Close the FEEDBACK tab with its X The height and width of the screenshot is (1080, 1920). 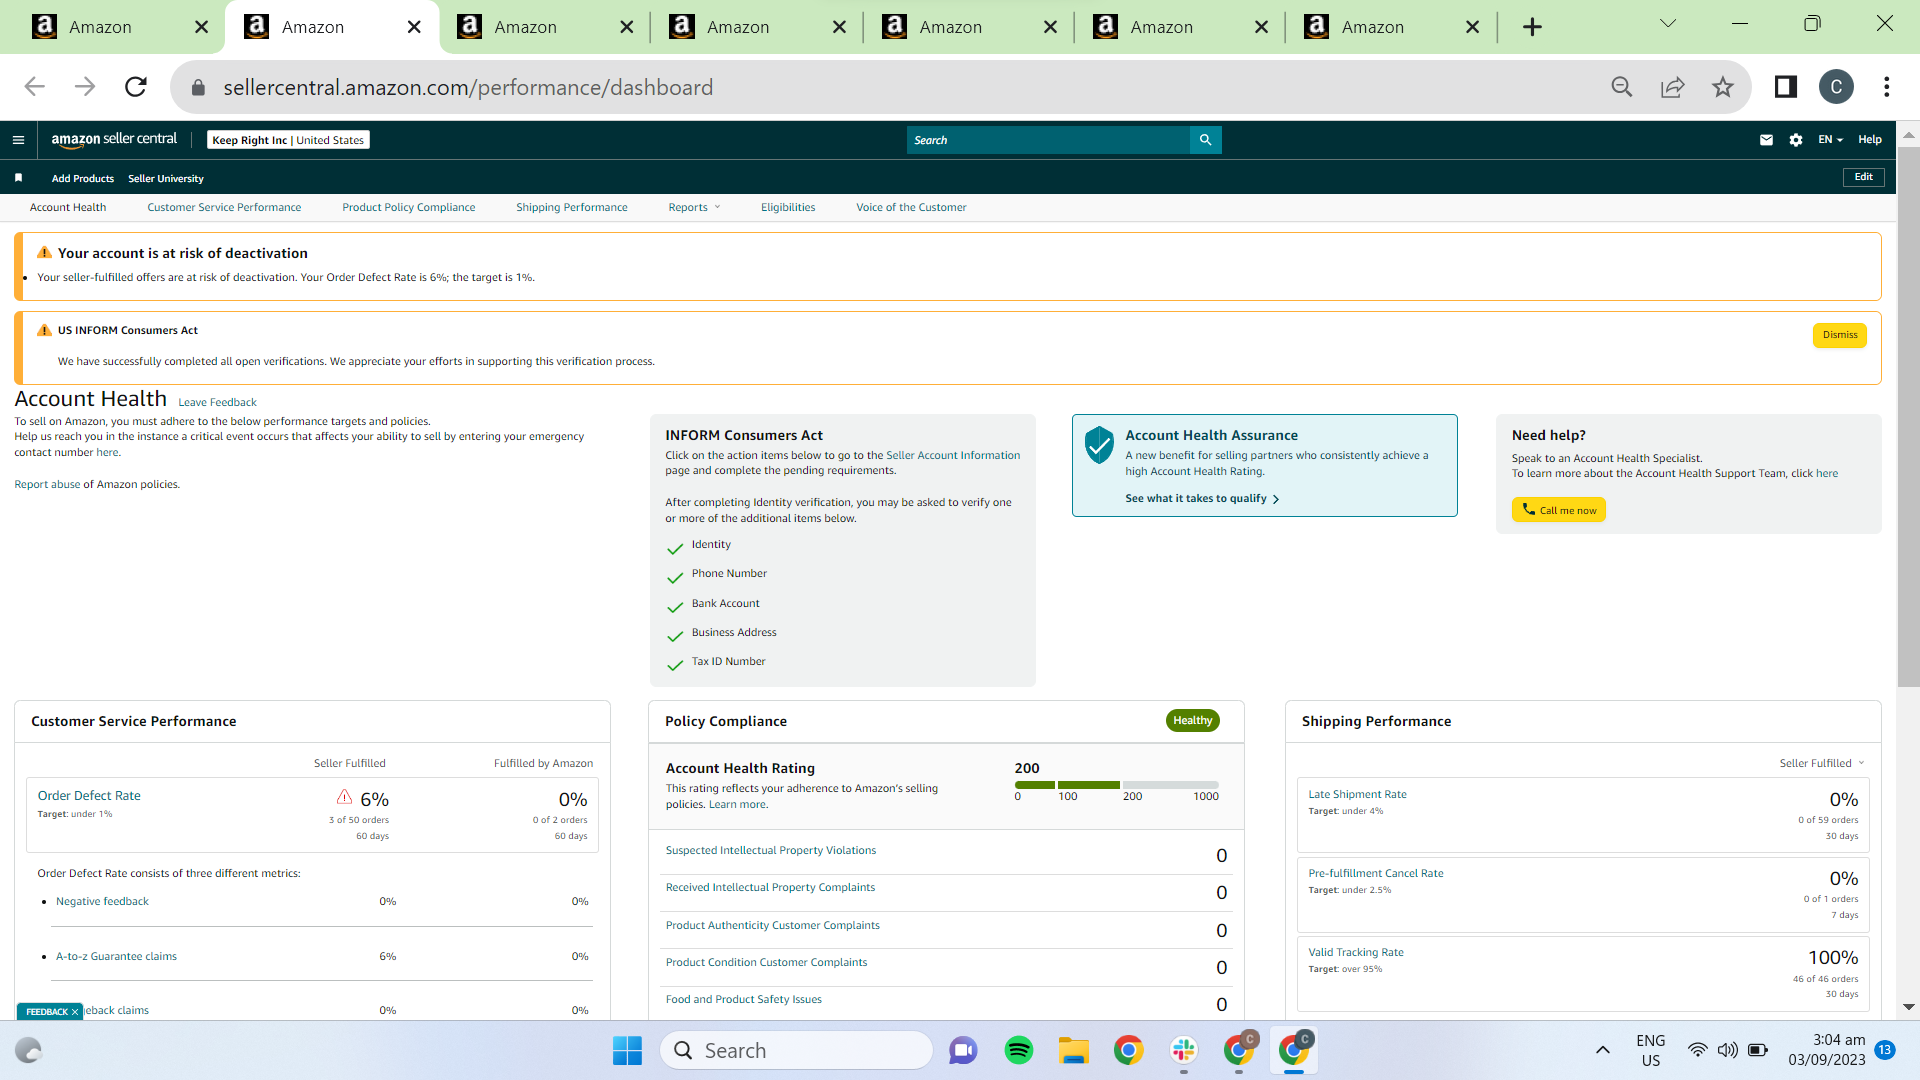click(75, 1012)
